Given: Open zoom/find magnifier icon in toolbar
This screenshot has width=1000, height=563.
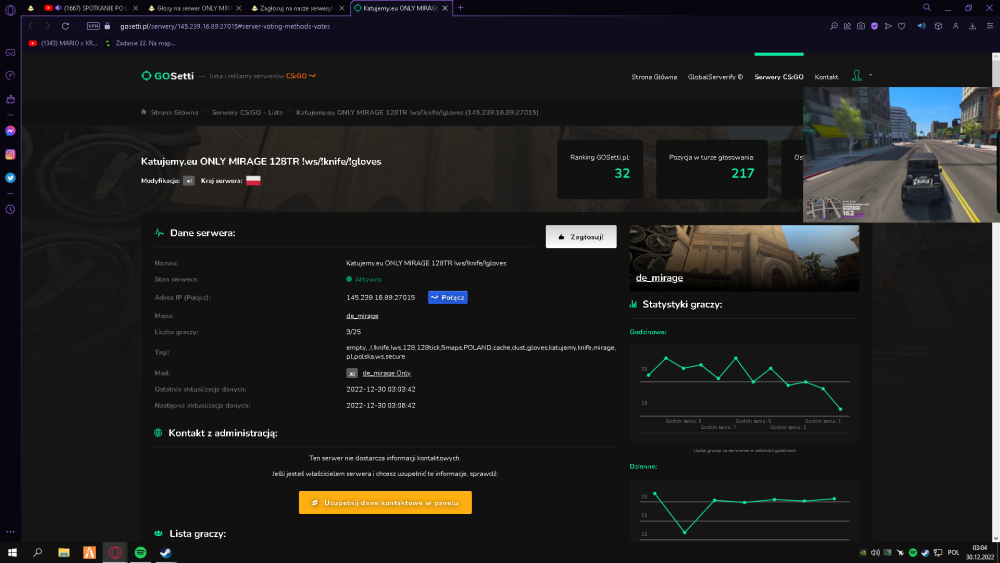Looking at the screenshot, I should coord(834,26).
